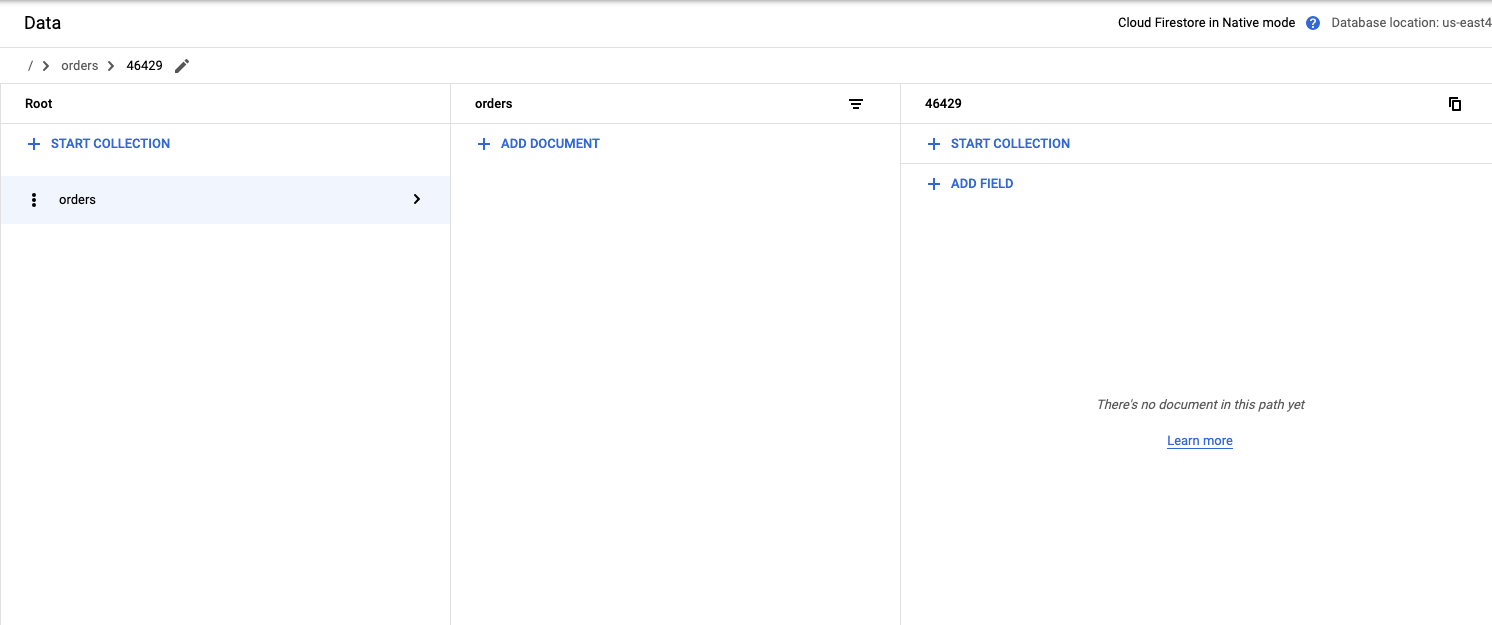Click the plus icon beside Add Field
Image resolution: width=1492 pixels, height=625 pixels.
(934, 184)
